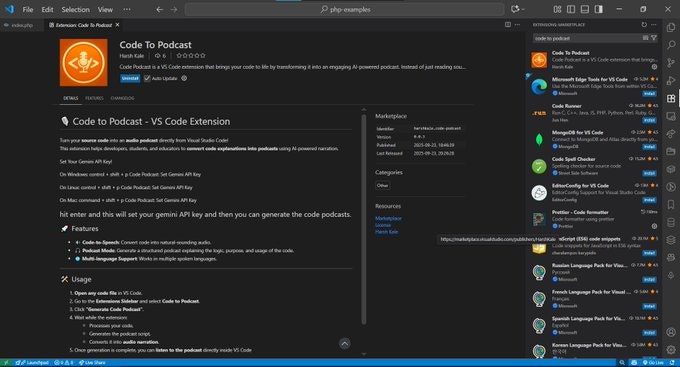Install the Russian Language Pack
Screen dimensions: 680x367
coord(649,279)
